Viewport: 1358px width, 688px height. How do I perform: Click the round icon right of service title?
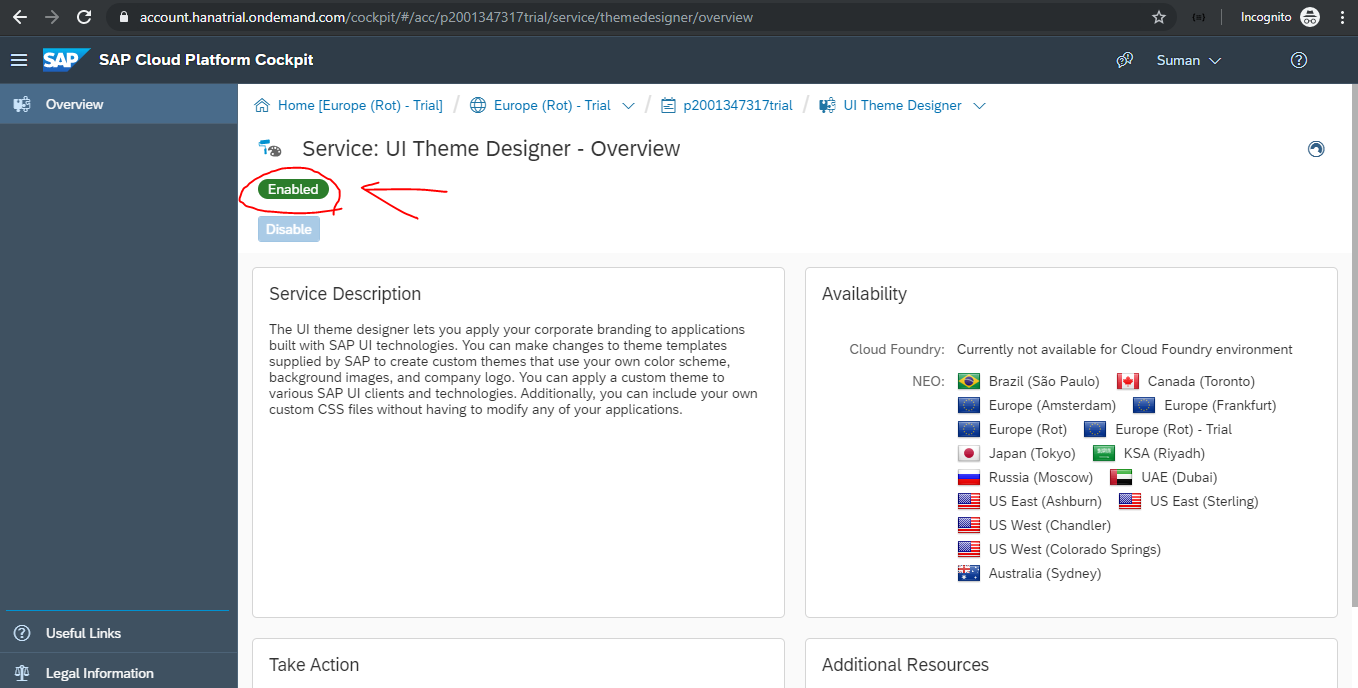(x=1316, y=149)
